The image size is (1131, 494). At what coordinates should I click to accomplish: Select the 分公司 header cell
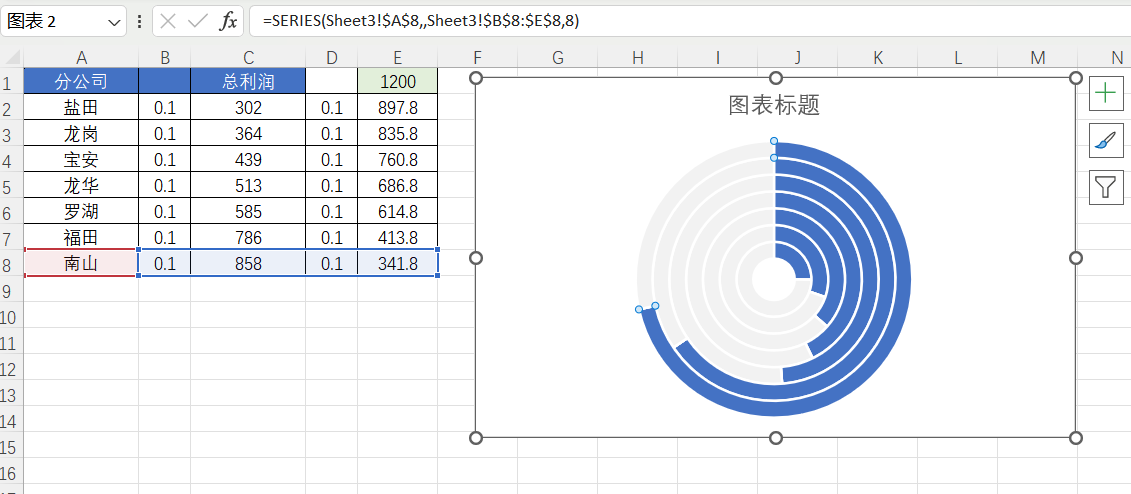click(81, 82)
